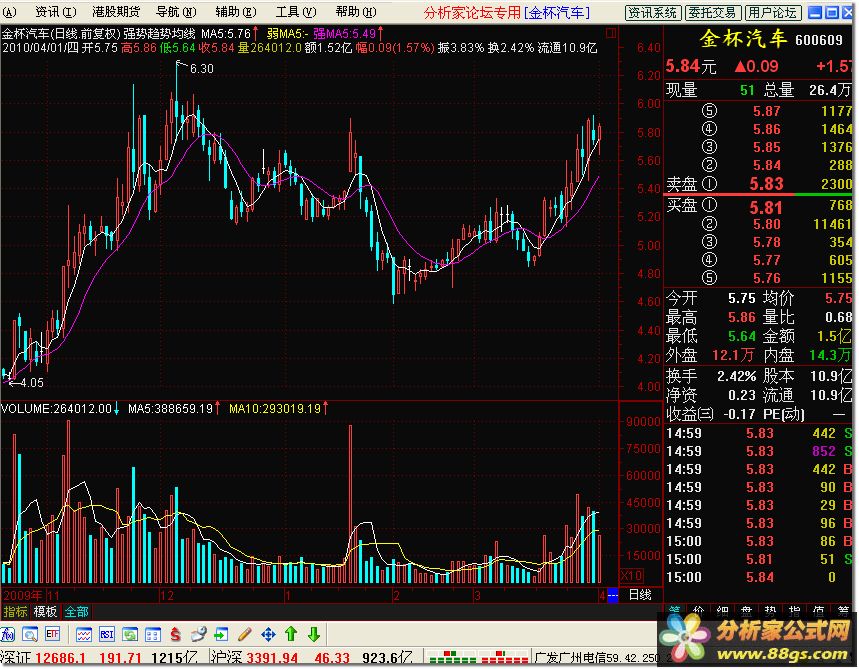Click the green arrow into window icon
The height and width of the screenshot is (669, 859).
(x=221, y=635)
